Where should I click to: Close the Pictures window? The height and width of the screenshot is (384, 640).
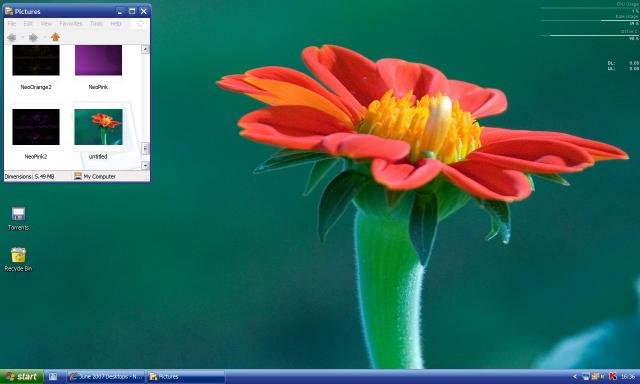[144, 11]
